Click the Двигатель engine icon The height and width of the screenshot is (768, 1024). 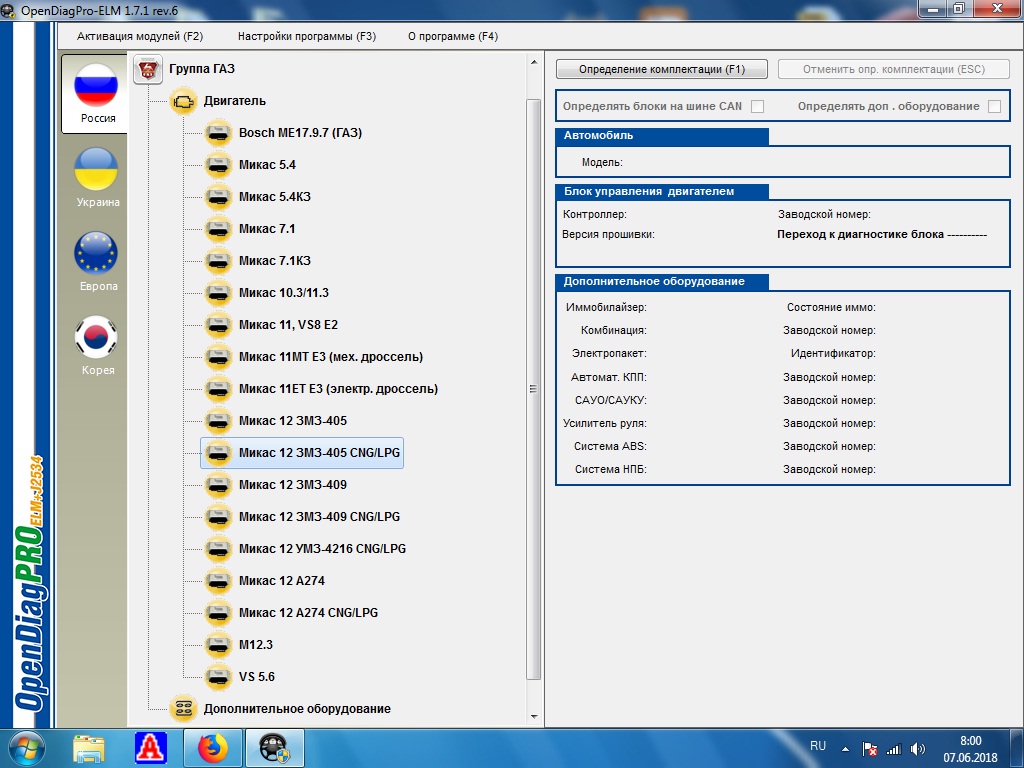pyautogui.click(x=184, y=101)
